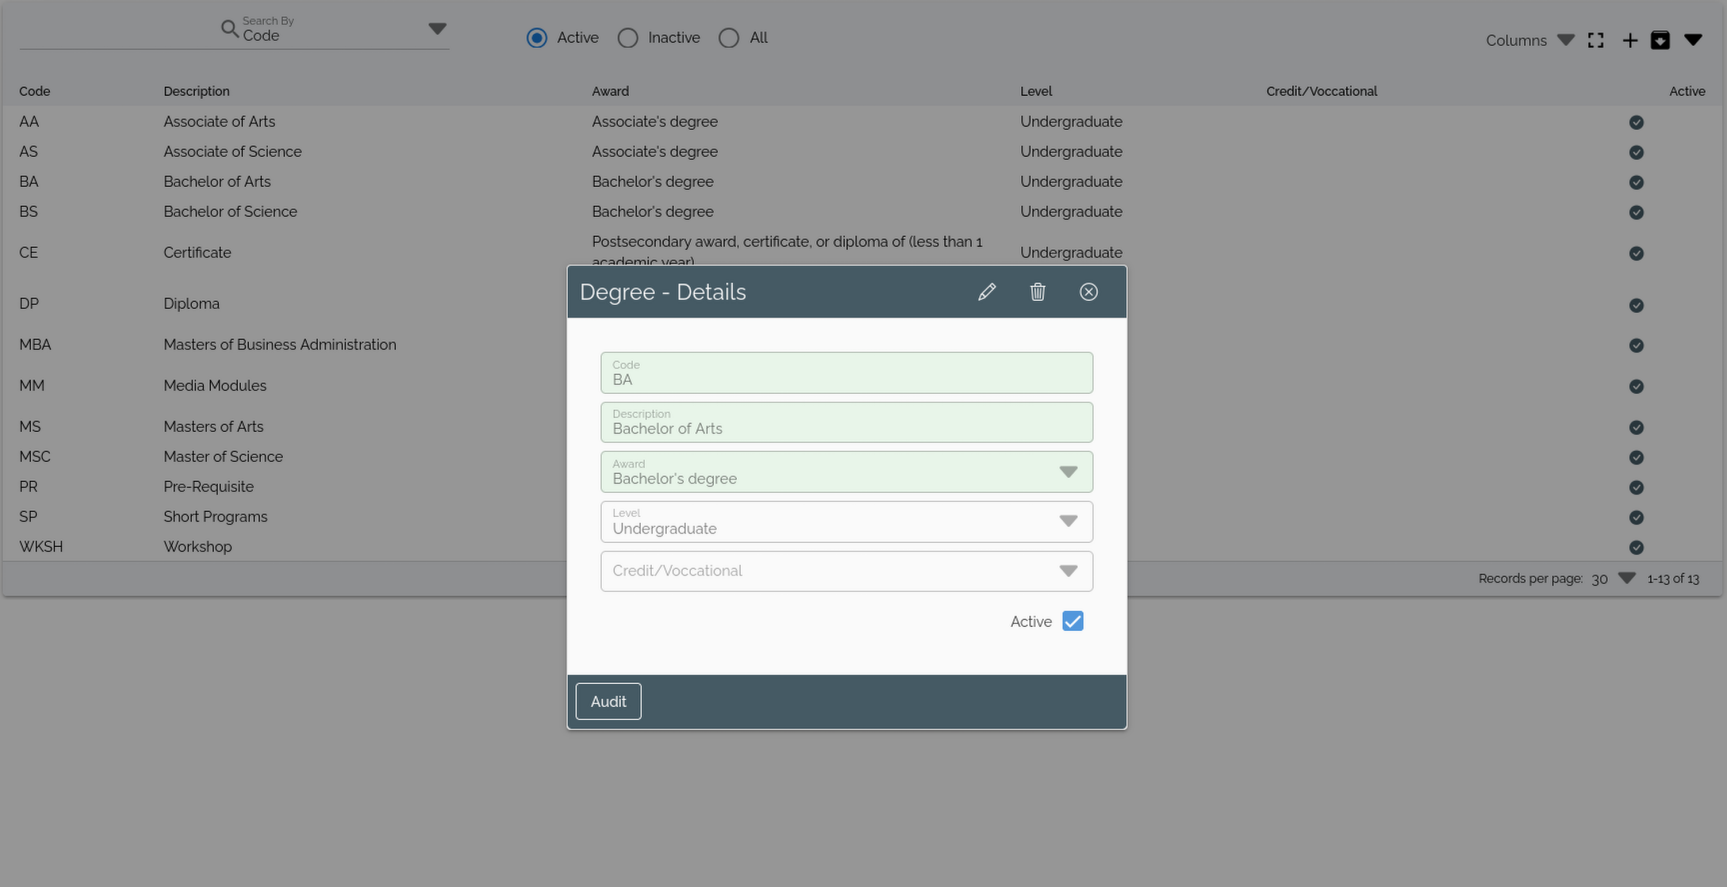Click the magnifier search icon
1727x887 pixels.
[x=229, y=29]
